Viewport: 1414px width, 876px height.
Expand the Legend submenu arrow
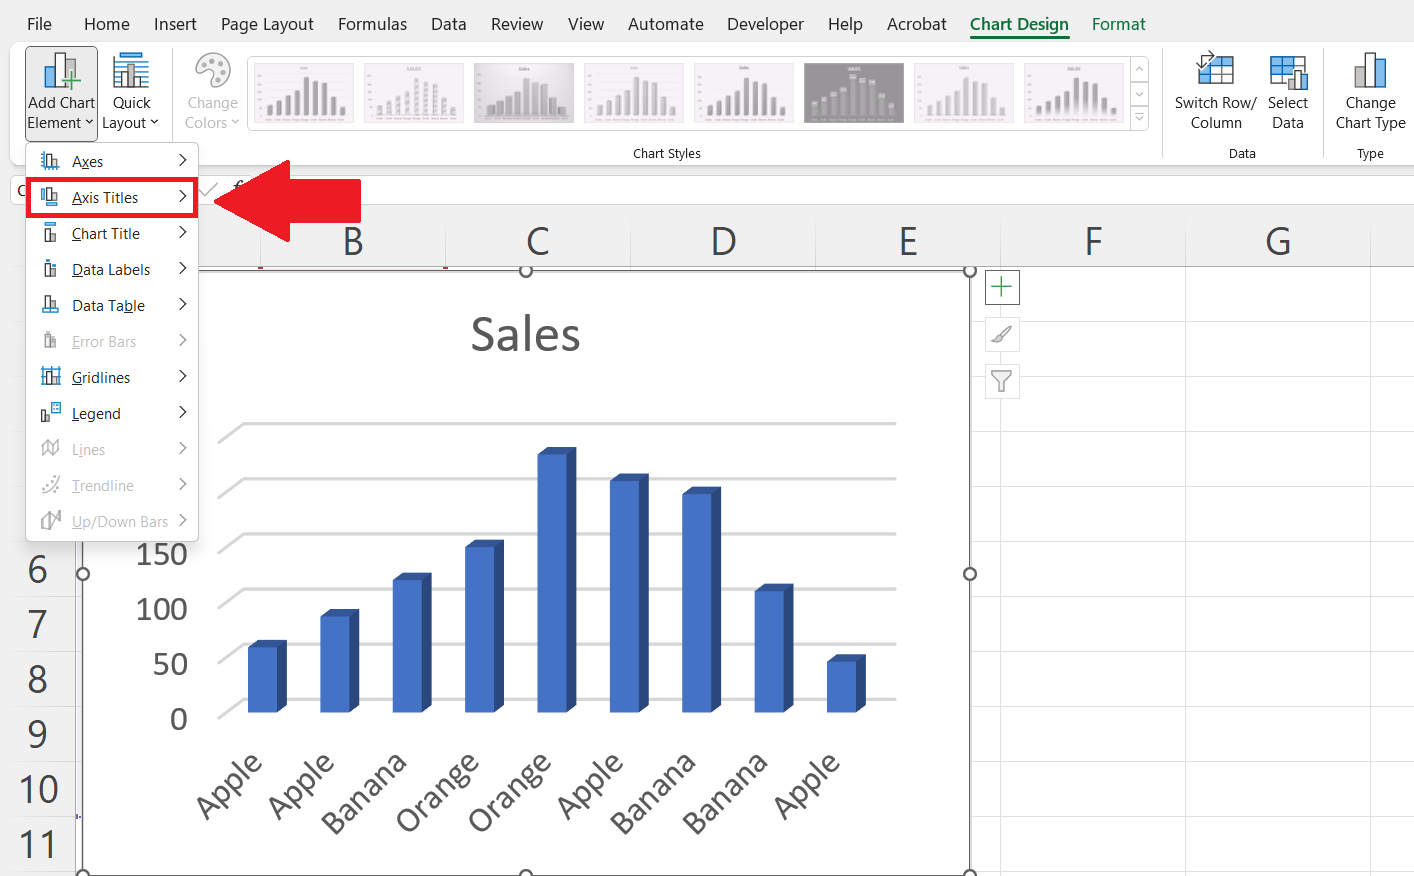pyautogui.click(x=183, y=412)
